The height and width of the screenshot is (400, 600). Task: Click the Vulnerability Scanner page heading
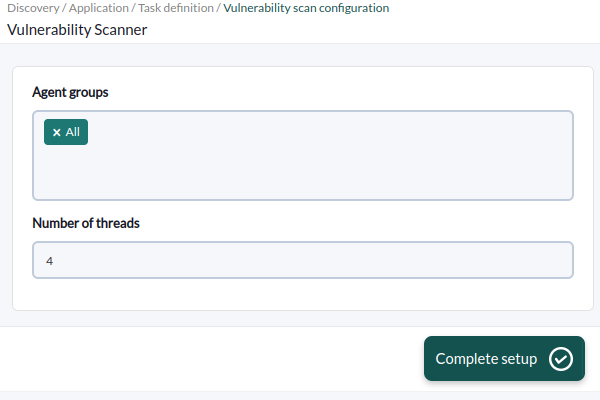77,30
